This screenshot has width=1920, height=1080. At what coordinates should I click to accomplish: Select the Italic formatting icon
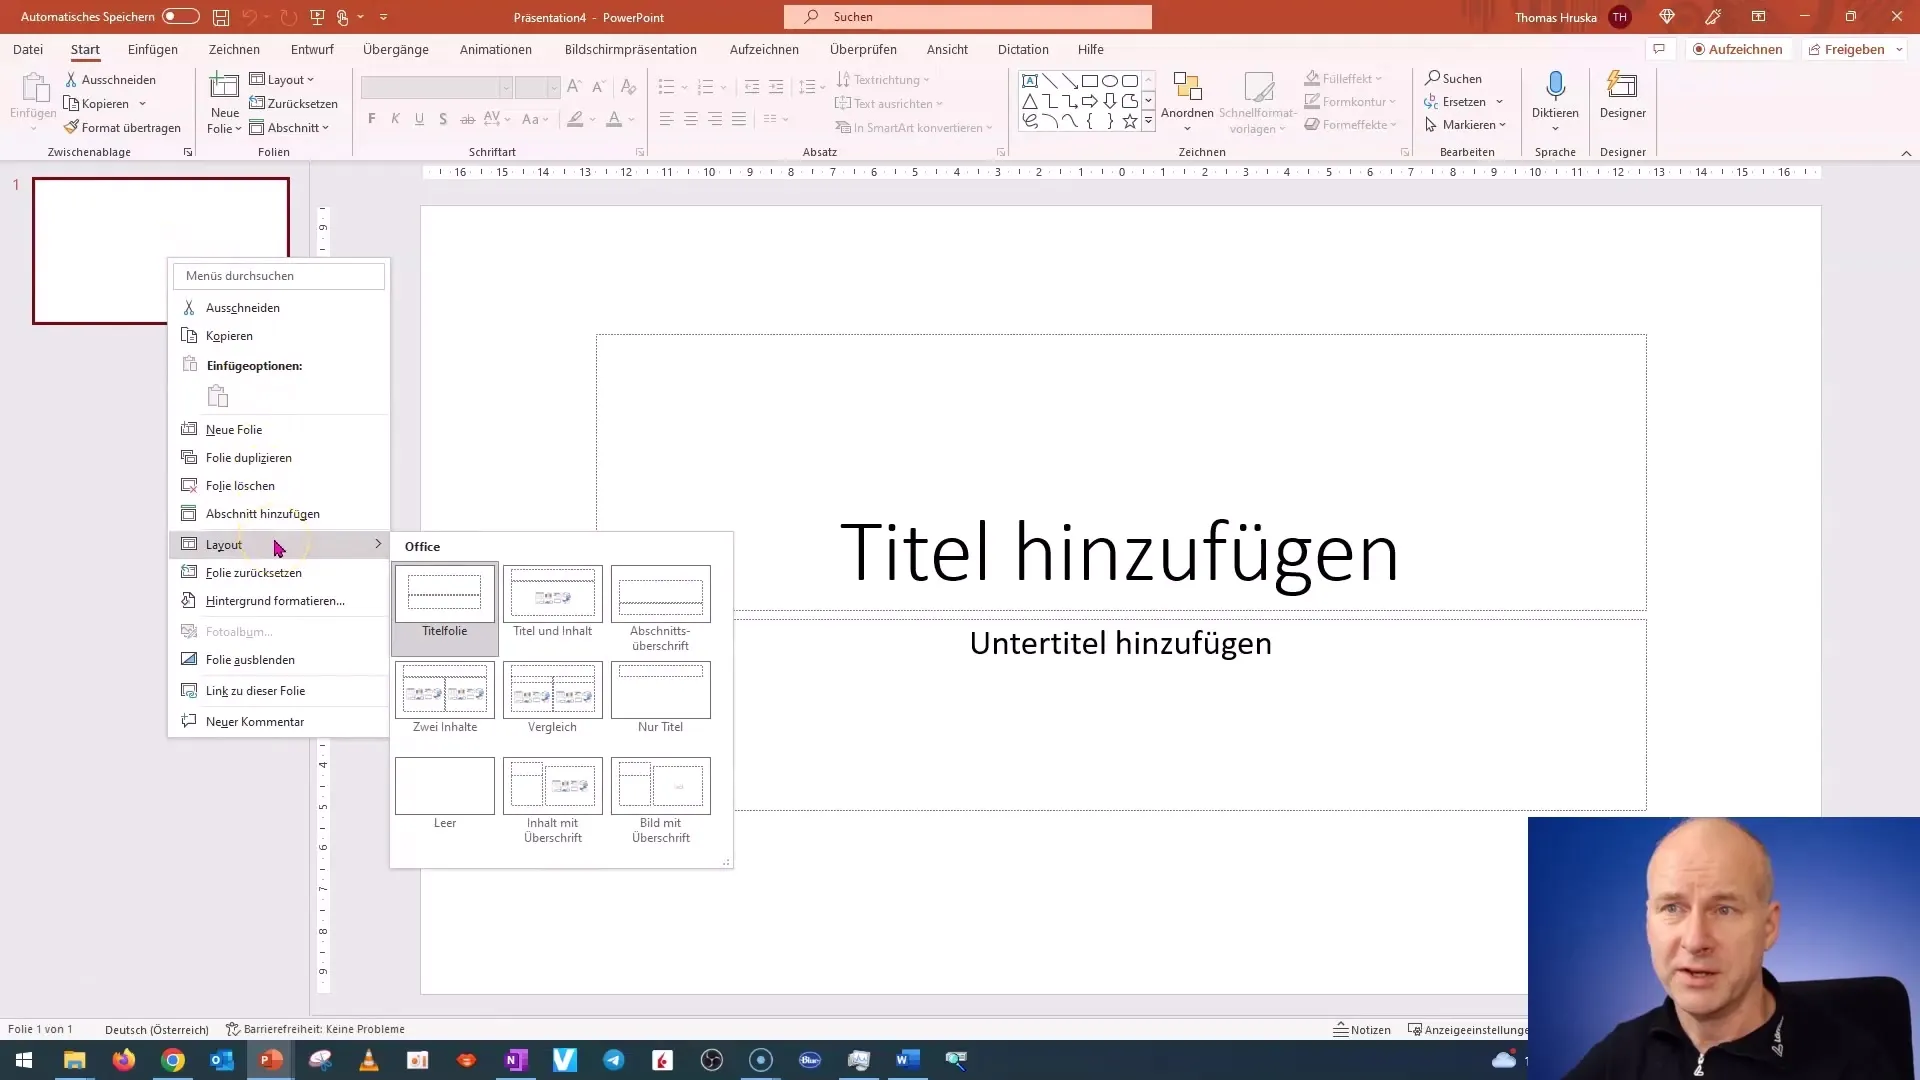point(396,119)
